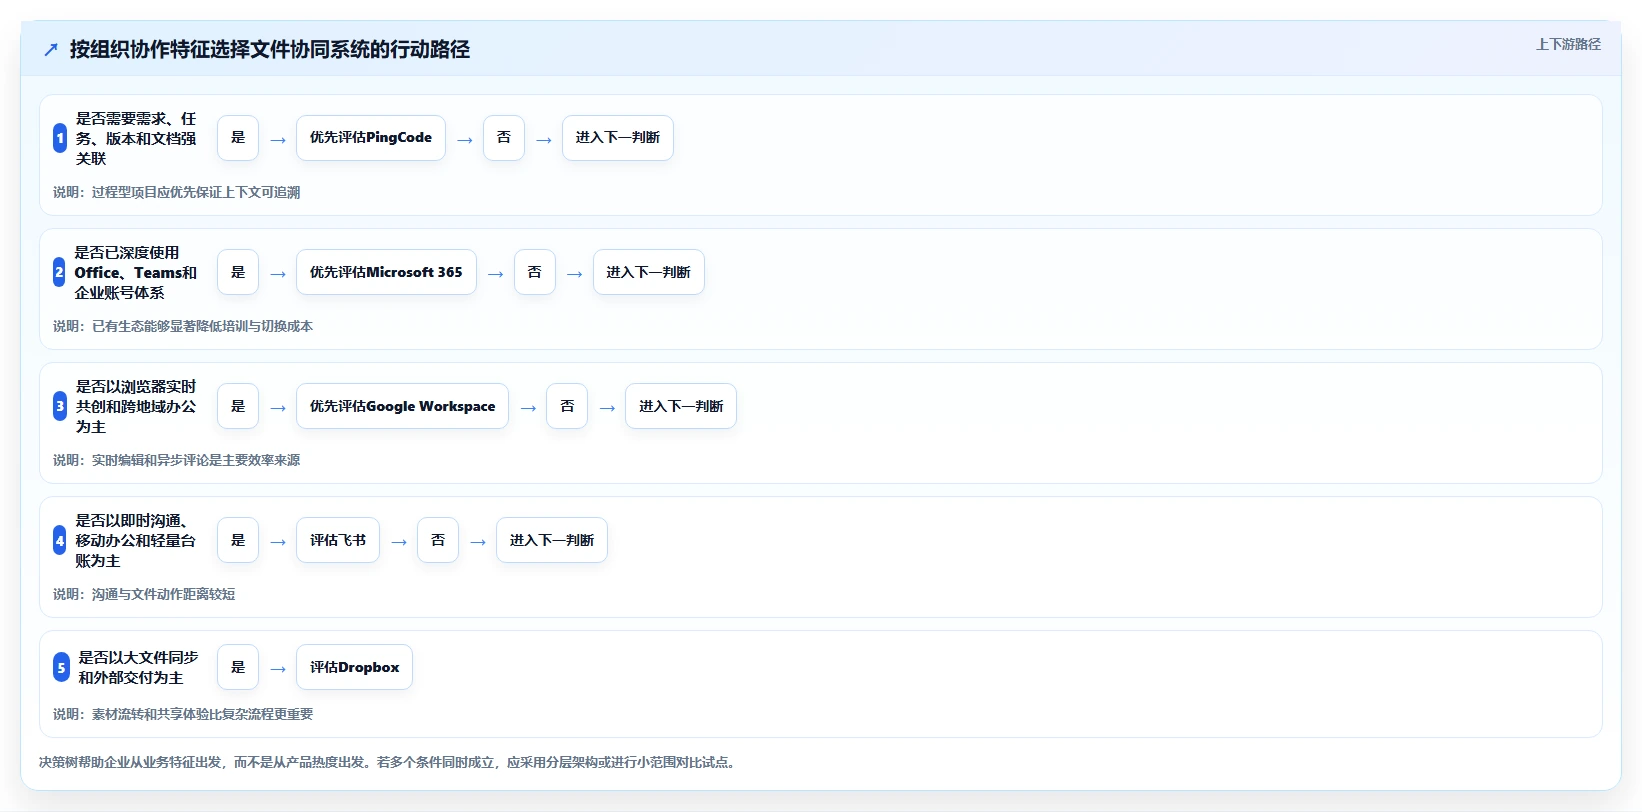1642x812 pixels.
Task: Click 进入下一判断 in the Microsoft 365 row
Action: click(649, 272)
